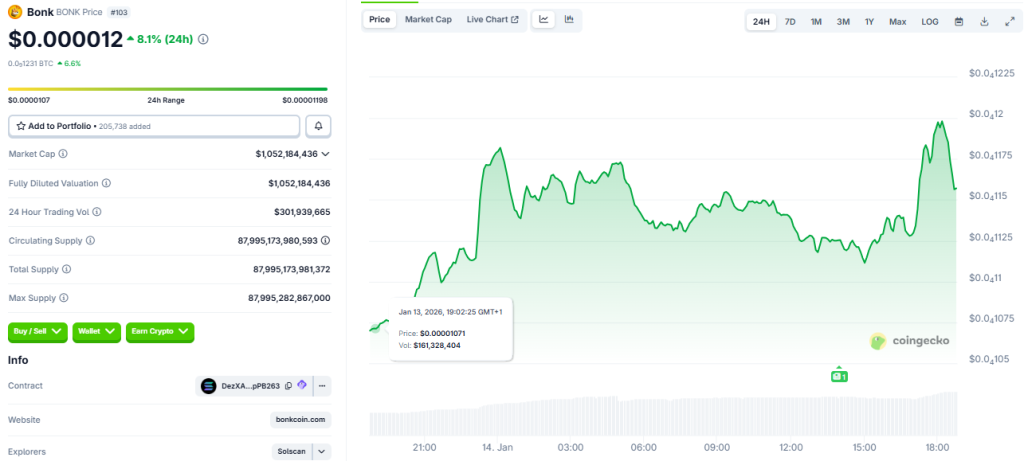Viewport: 1024px width, 461px height.
Task: Switch to the Market Cap chart tab
Action: click(x=428, y=19)
